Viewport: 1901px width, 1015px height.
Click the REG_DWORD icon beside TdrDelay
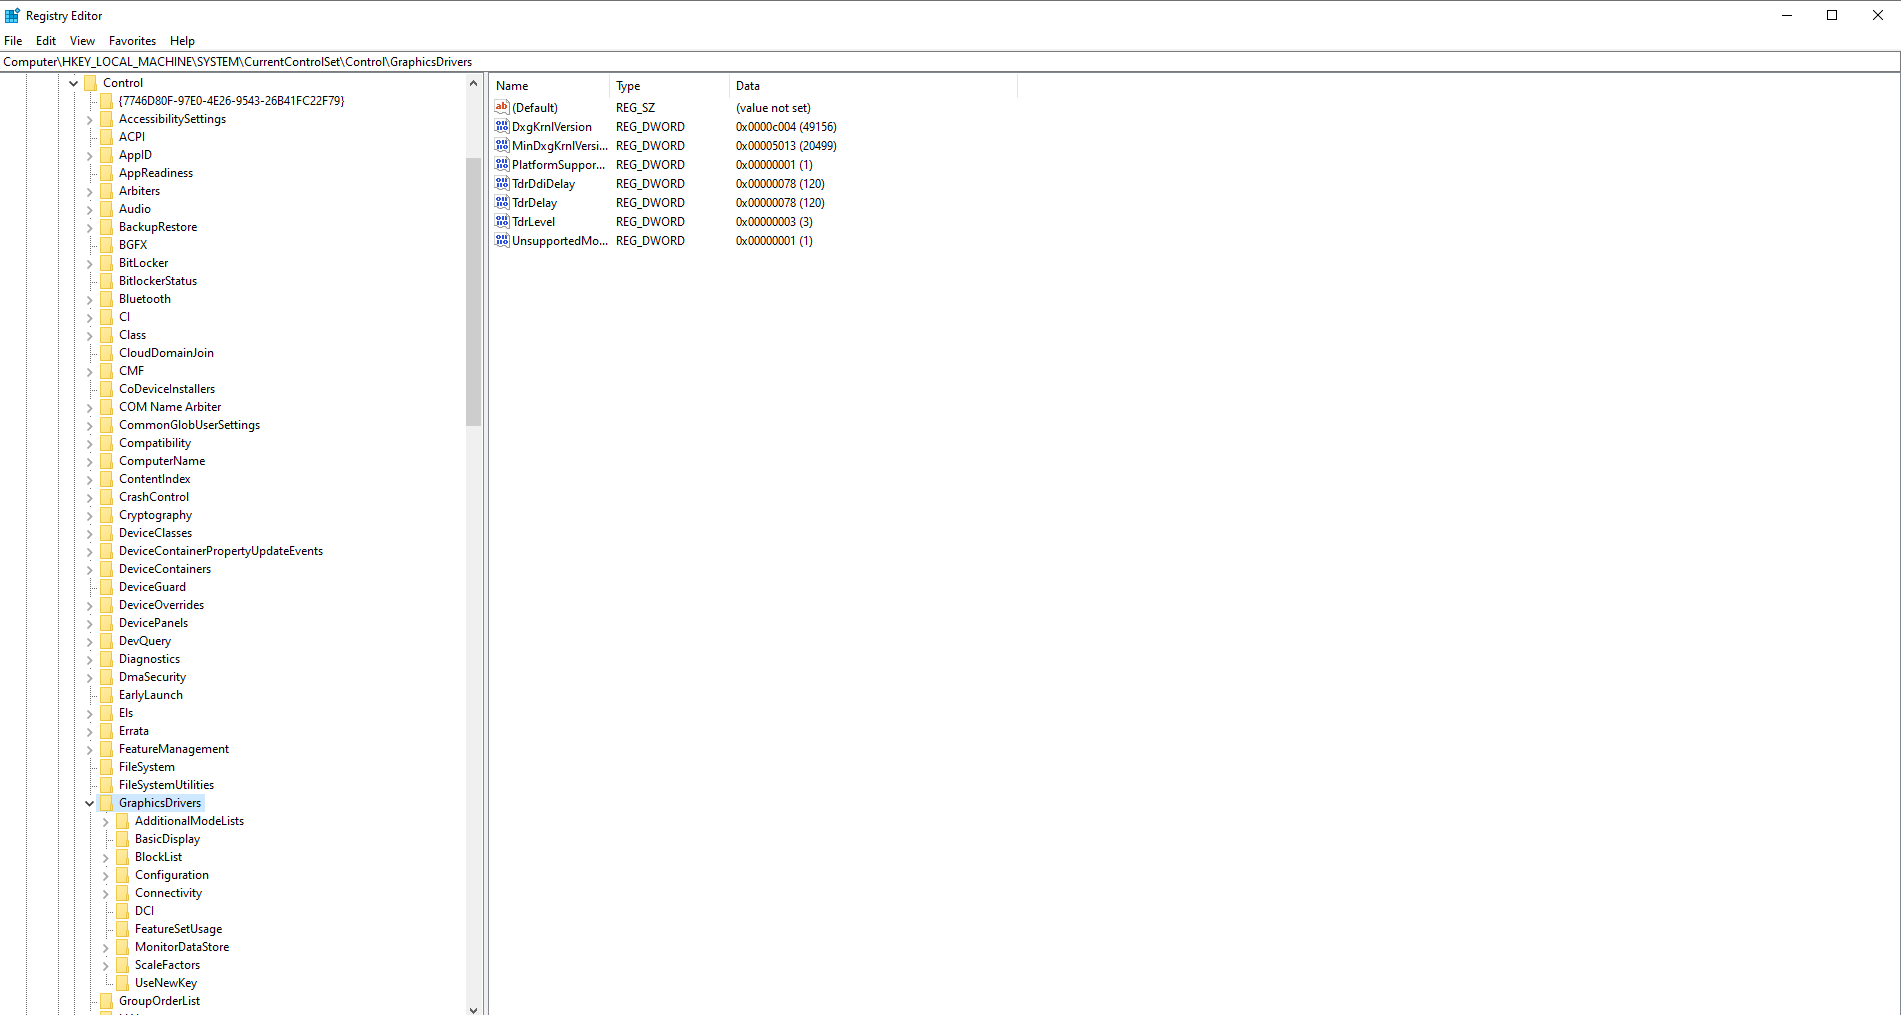tap(501, 202)
